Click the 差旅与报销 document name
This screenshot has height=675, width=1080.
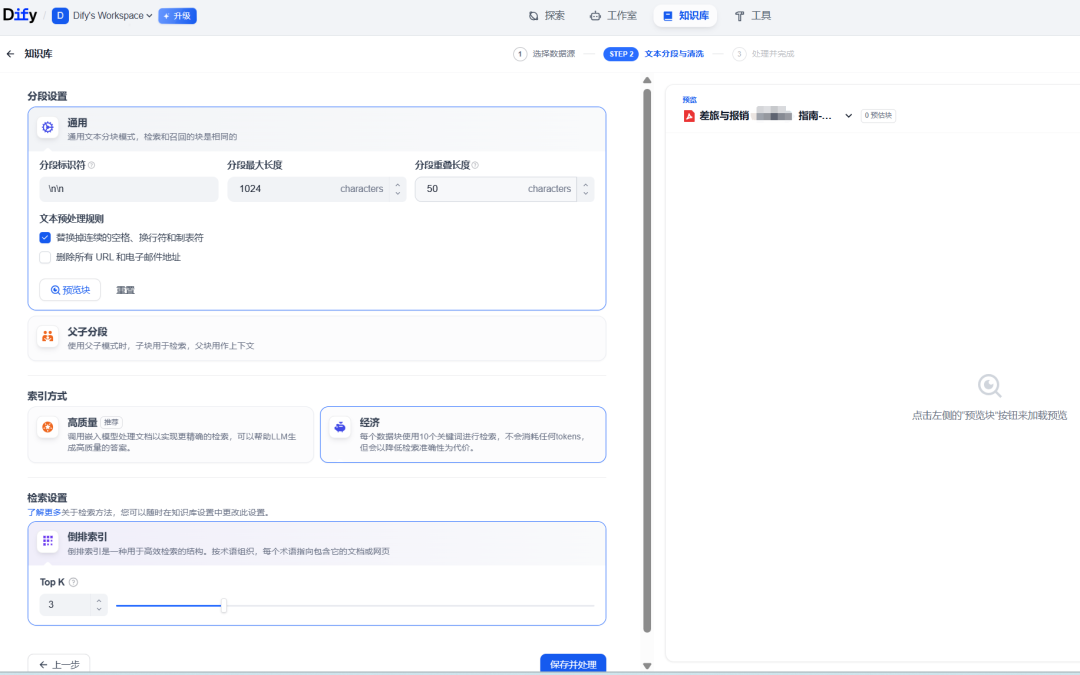(x=766, y=116)
